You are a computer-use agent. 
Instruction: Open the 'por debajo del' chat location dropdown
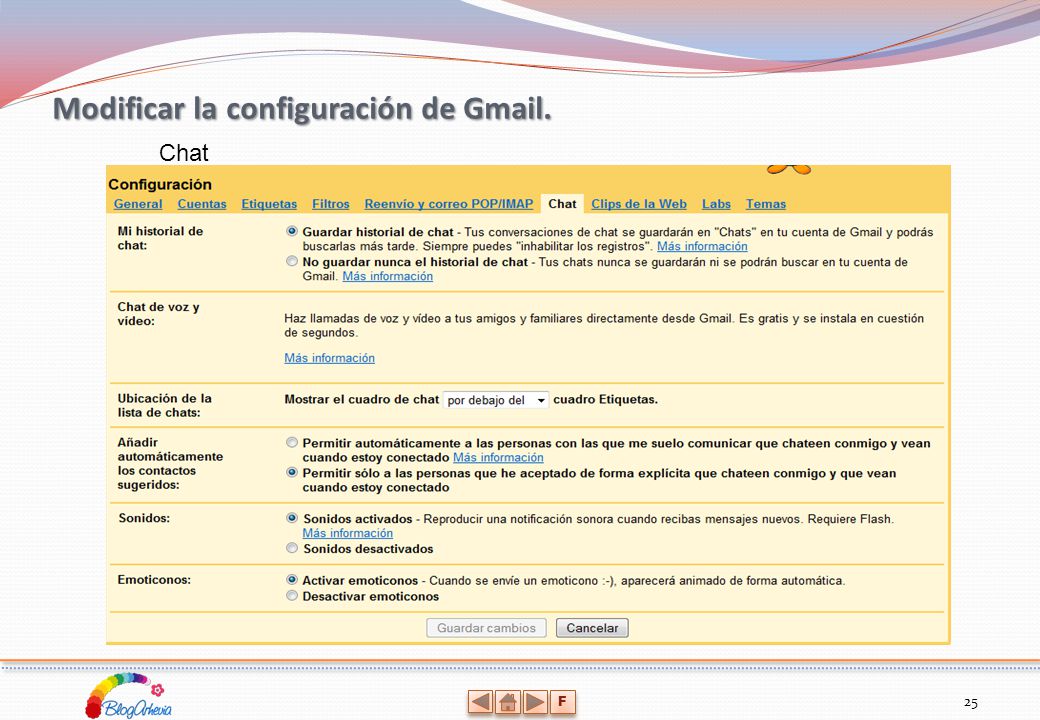[495, 400]
